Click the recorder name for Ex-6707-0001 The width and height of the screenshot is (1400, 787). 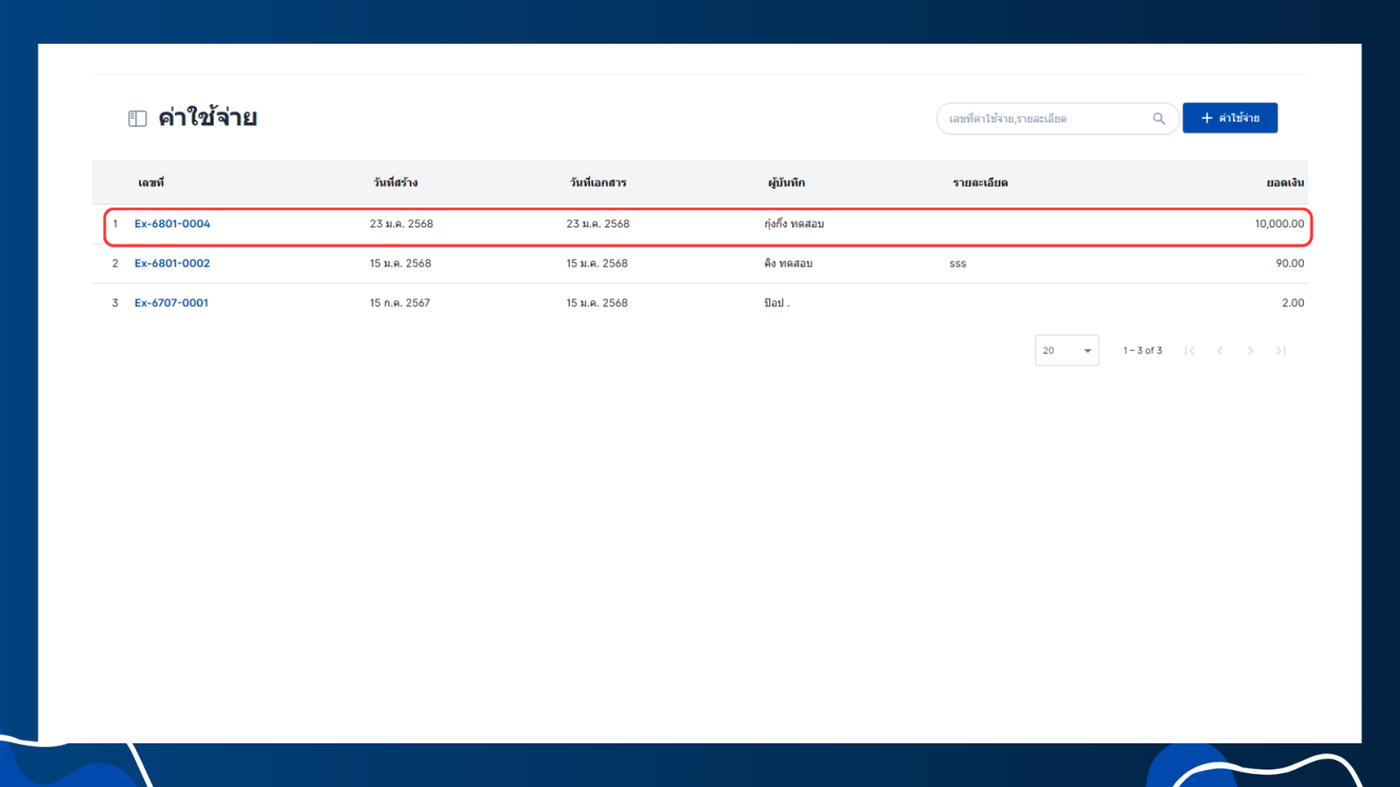[x=776, y=303]
